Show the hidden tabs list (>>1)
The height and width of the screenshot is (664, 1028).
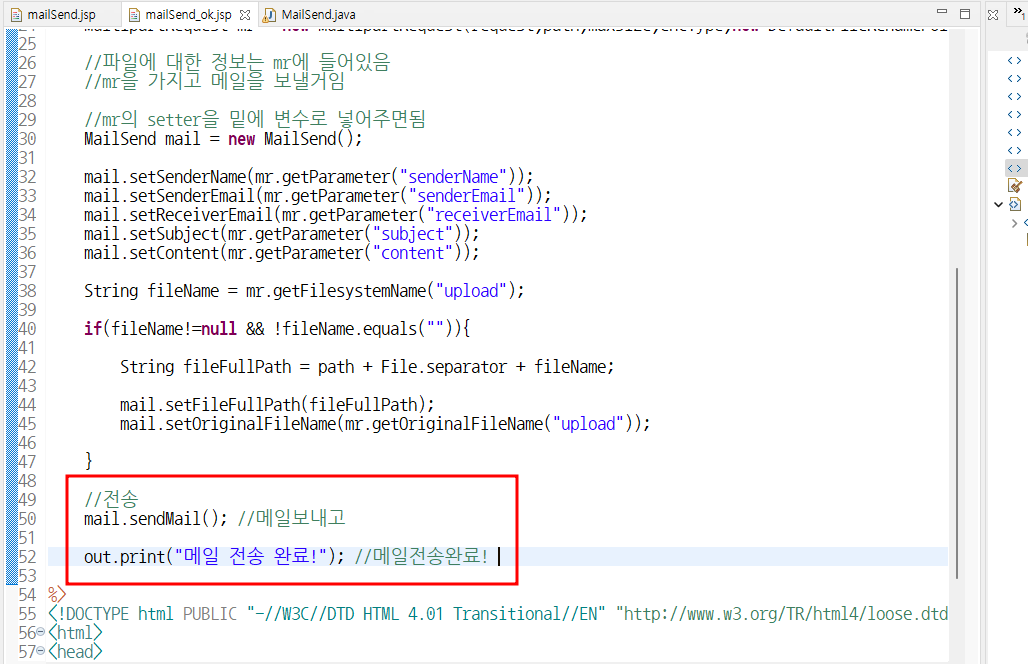pyautogui.click(x=1019, y=13)
